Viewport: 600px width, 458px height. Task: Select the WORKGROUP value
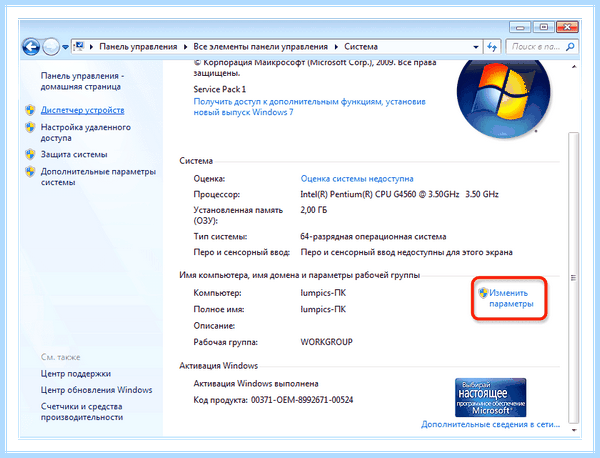[326, 342]
